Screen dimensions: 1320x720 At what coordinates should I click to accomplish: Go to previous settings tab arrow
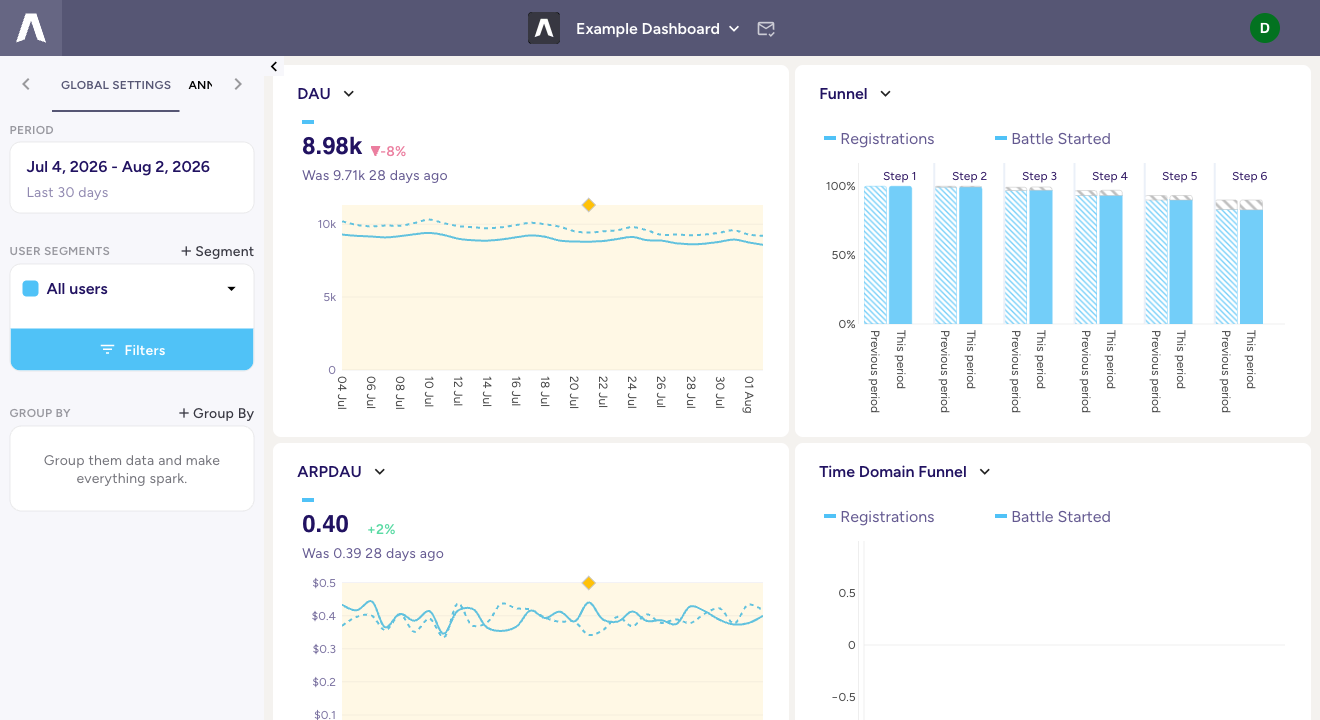(26, 84)
